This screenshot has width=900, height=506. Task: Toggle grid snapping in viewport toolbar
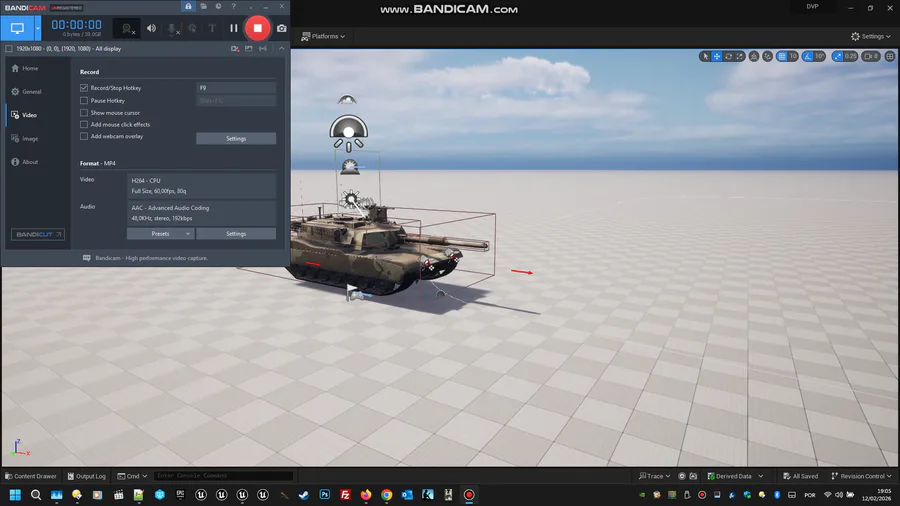(782, 56)
